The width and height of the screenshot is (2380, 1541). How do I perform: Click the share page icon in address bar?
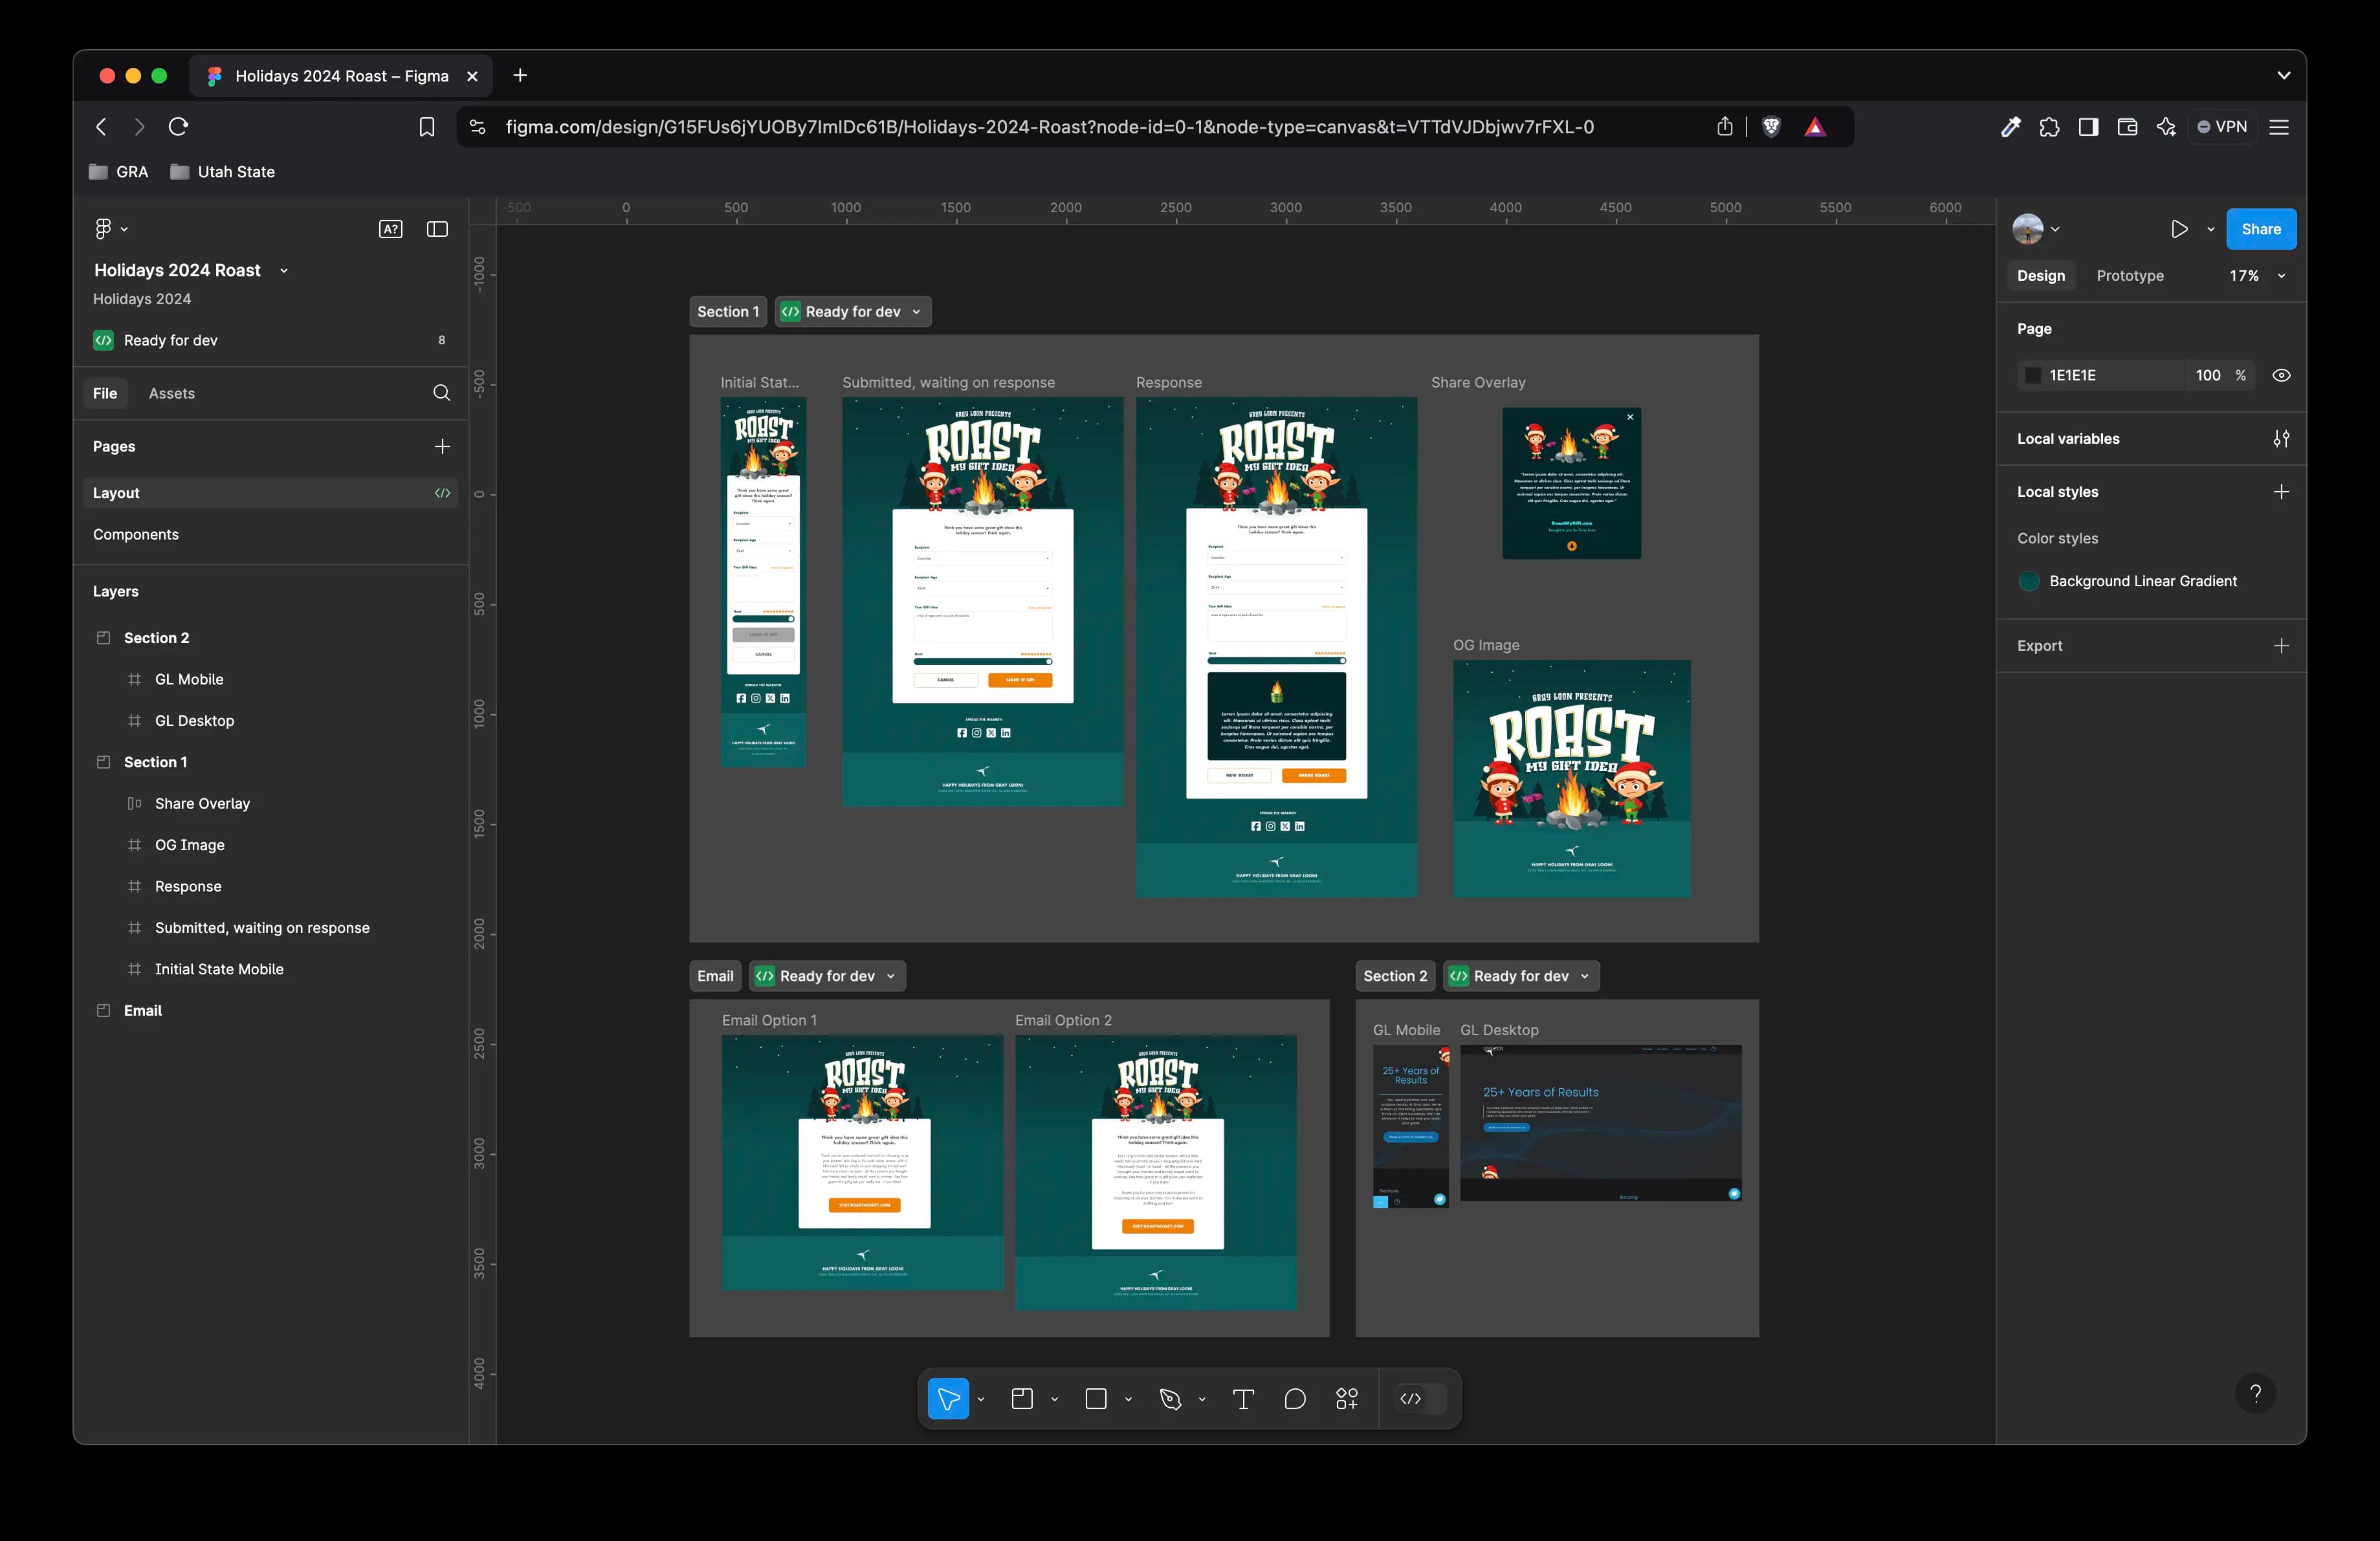click(x=1725, y=126)
